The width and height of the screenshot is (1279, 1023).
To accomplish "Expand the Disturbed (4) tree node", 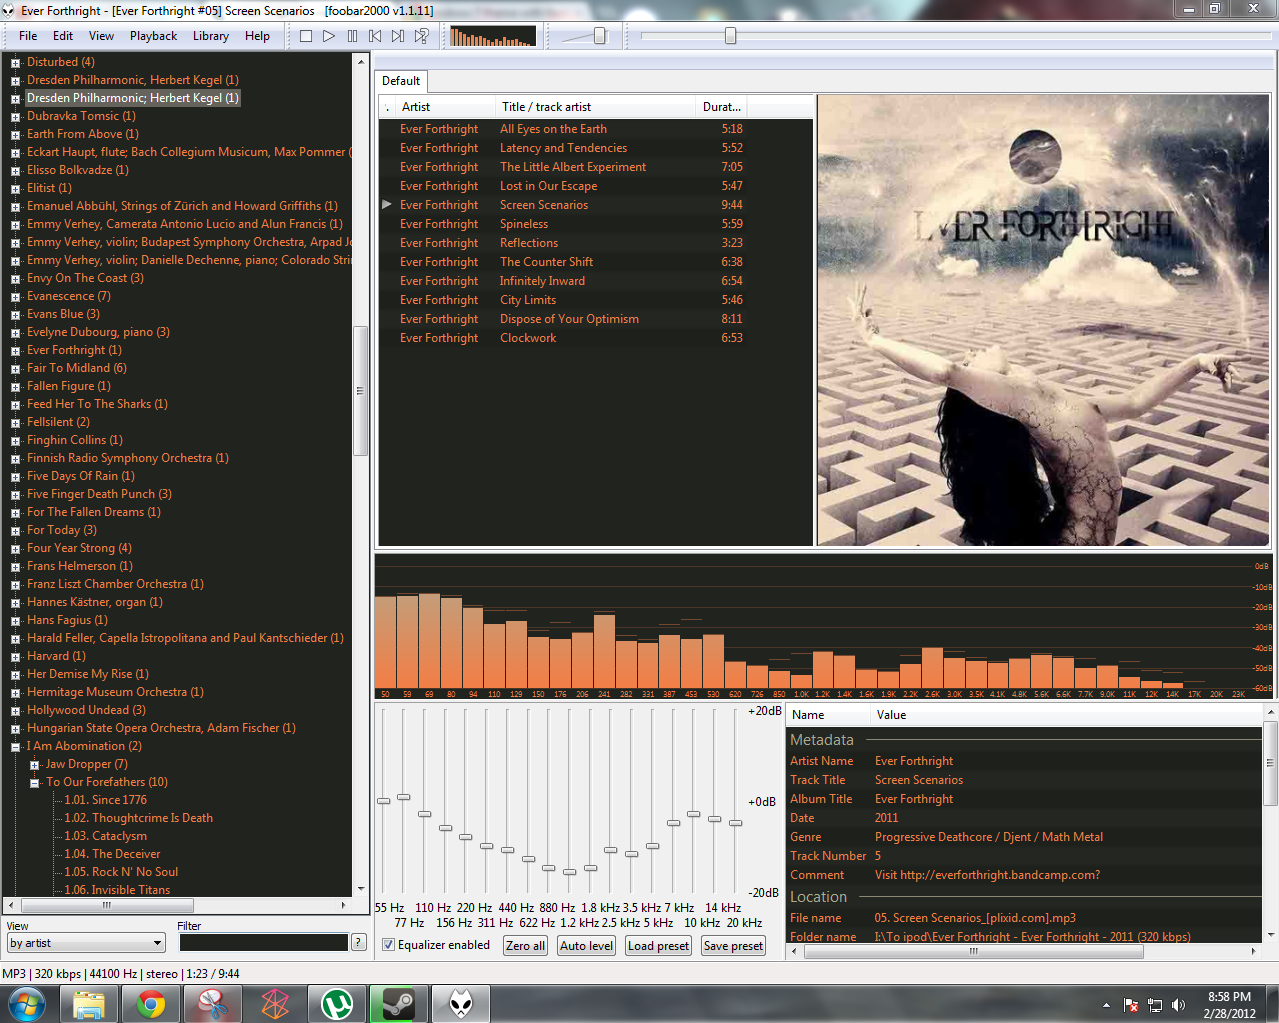I will click(x=15, y=63).
